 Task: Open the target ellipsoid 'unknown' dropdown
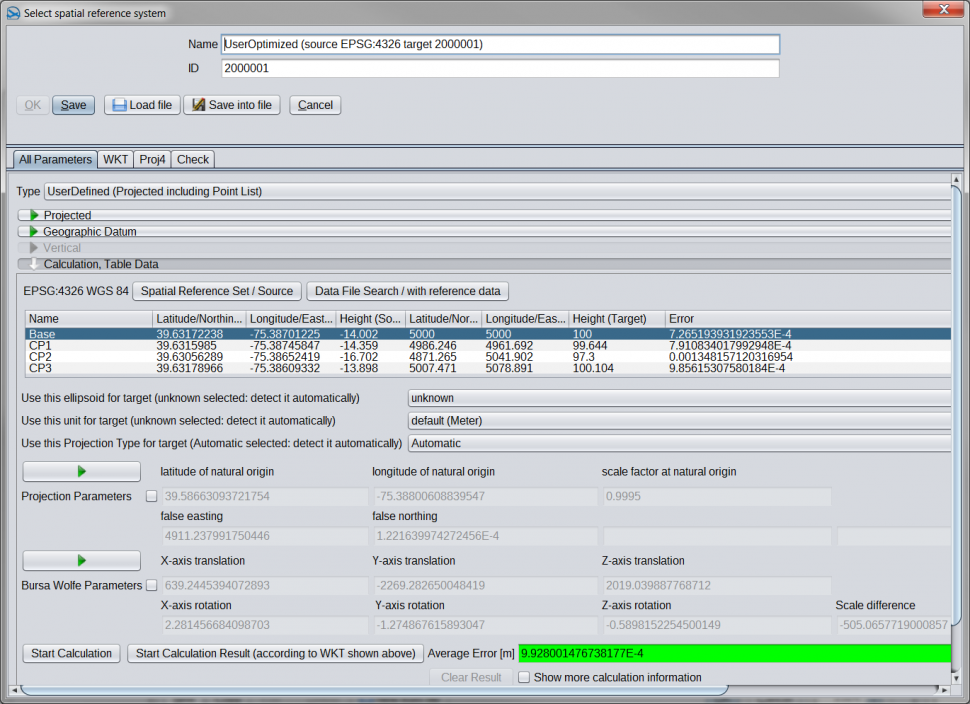pyautogui.click(x=679, y=398)
